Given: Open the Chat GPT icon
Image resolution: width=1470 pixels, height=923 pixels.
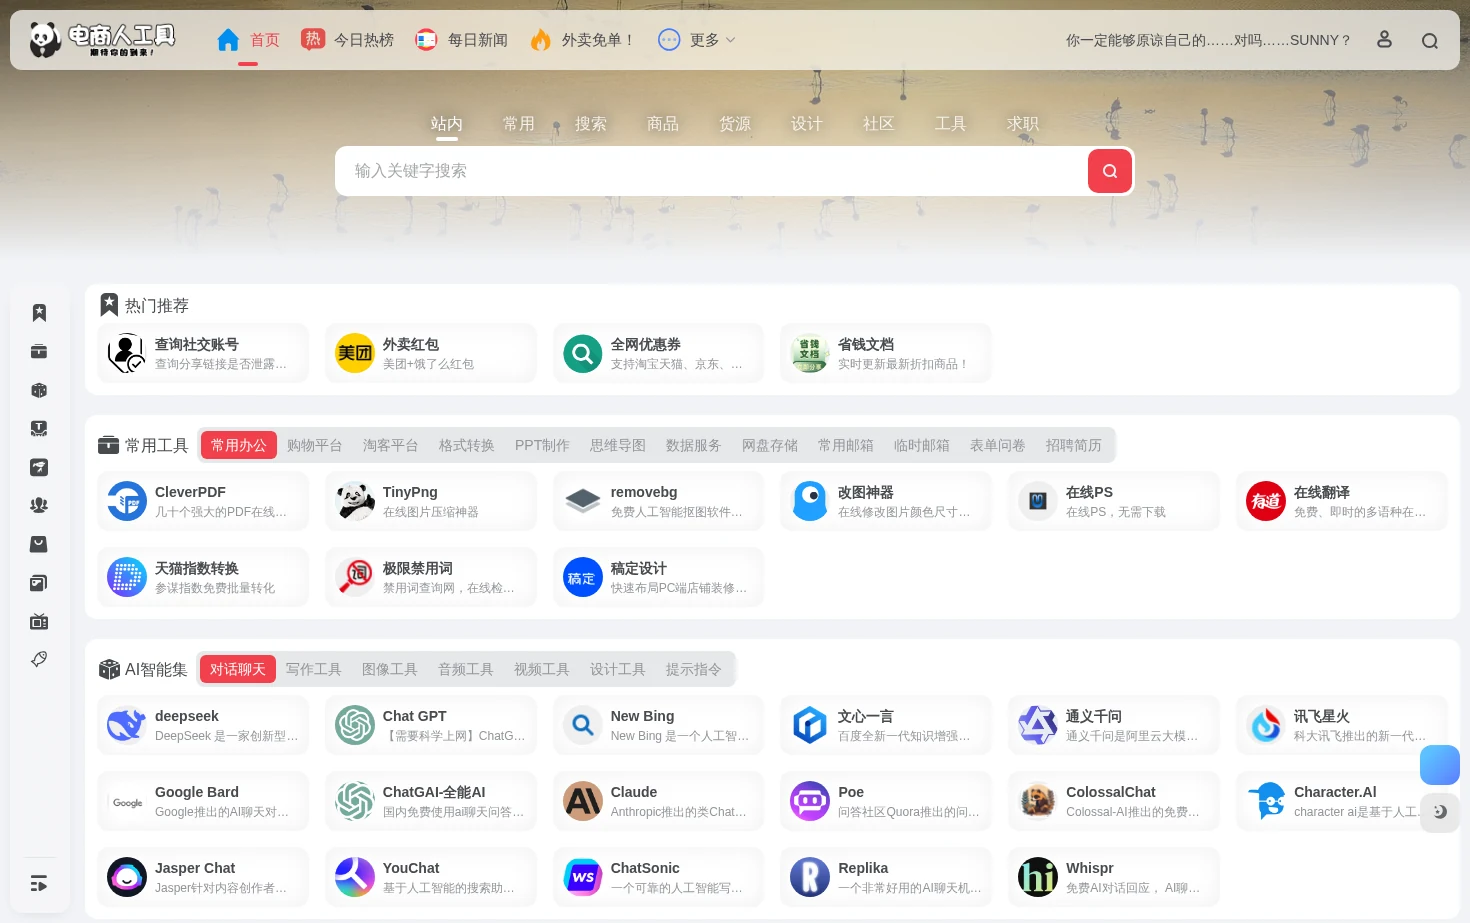Looking at the screenshot, I should (355, 725).
